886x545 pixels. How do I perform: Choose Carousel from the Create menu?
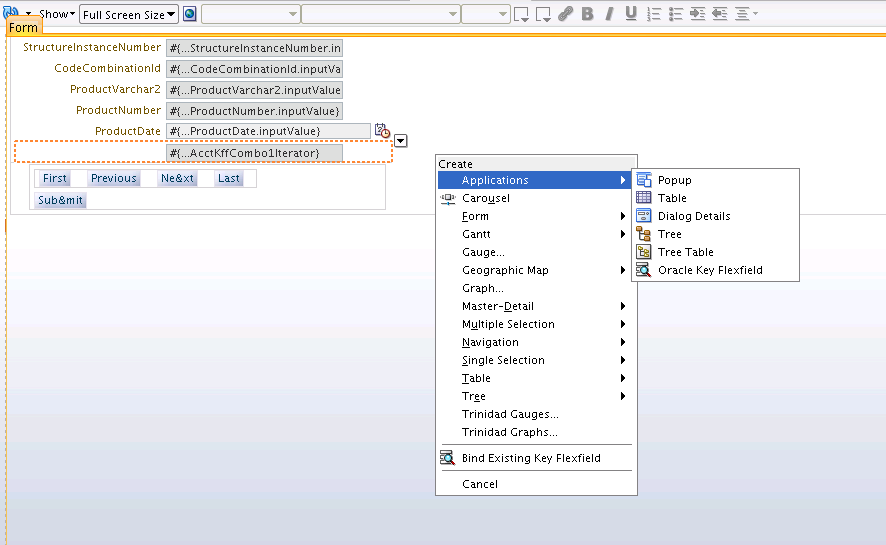[534, 198]
